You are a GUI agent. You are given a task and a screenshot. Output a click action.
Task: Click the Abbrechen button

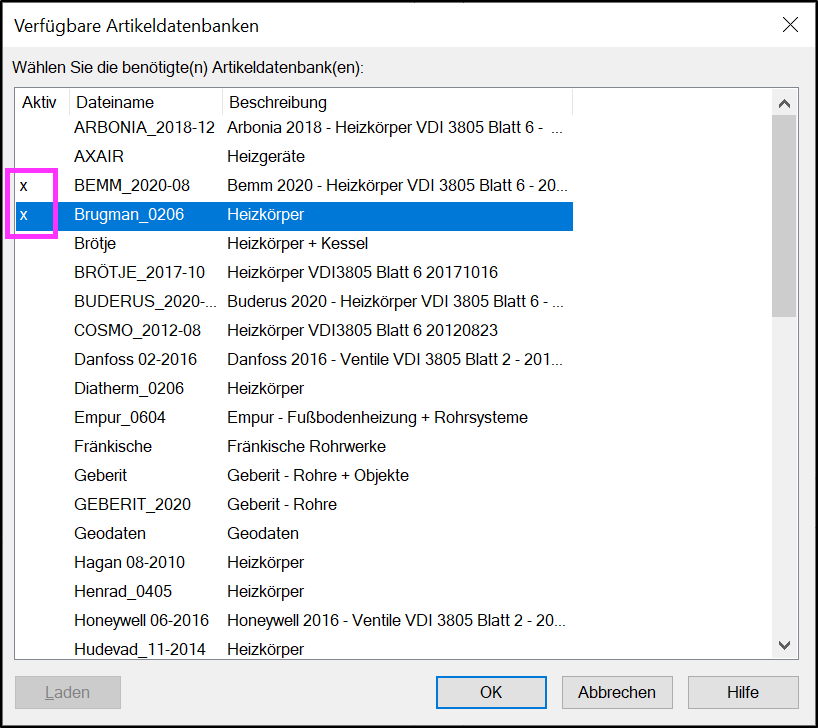(x=617, y=692)
